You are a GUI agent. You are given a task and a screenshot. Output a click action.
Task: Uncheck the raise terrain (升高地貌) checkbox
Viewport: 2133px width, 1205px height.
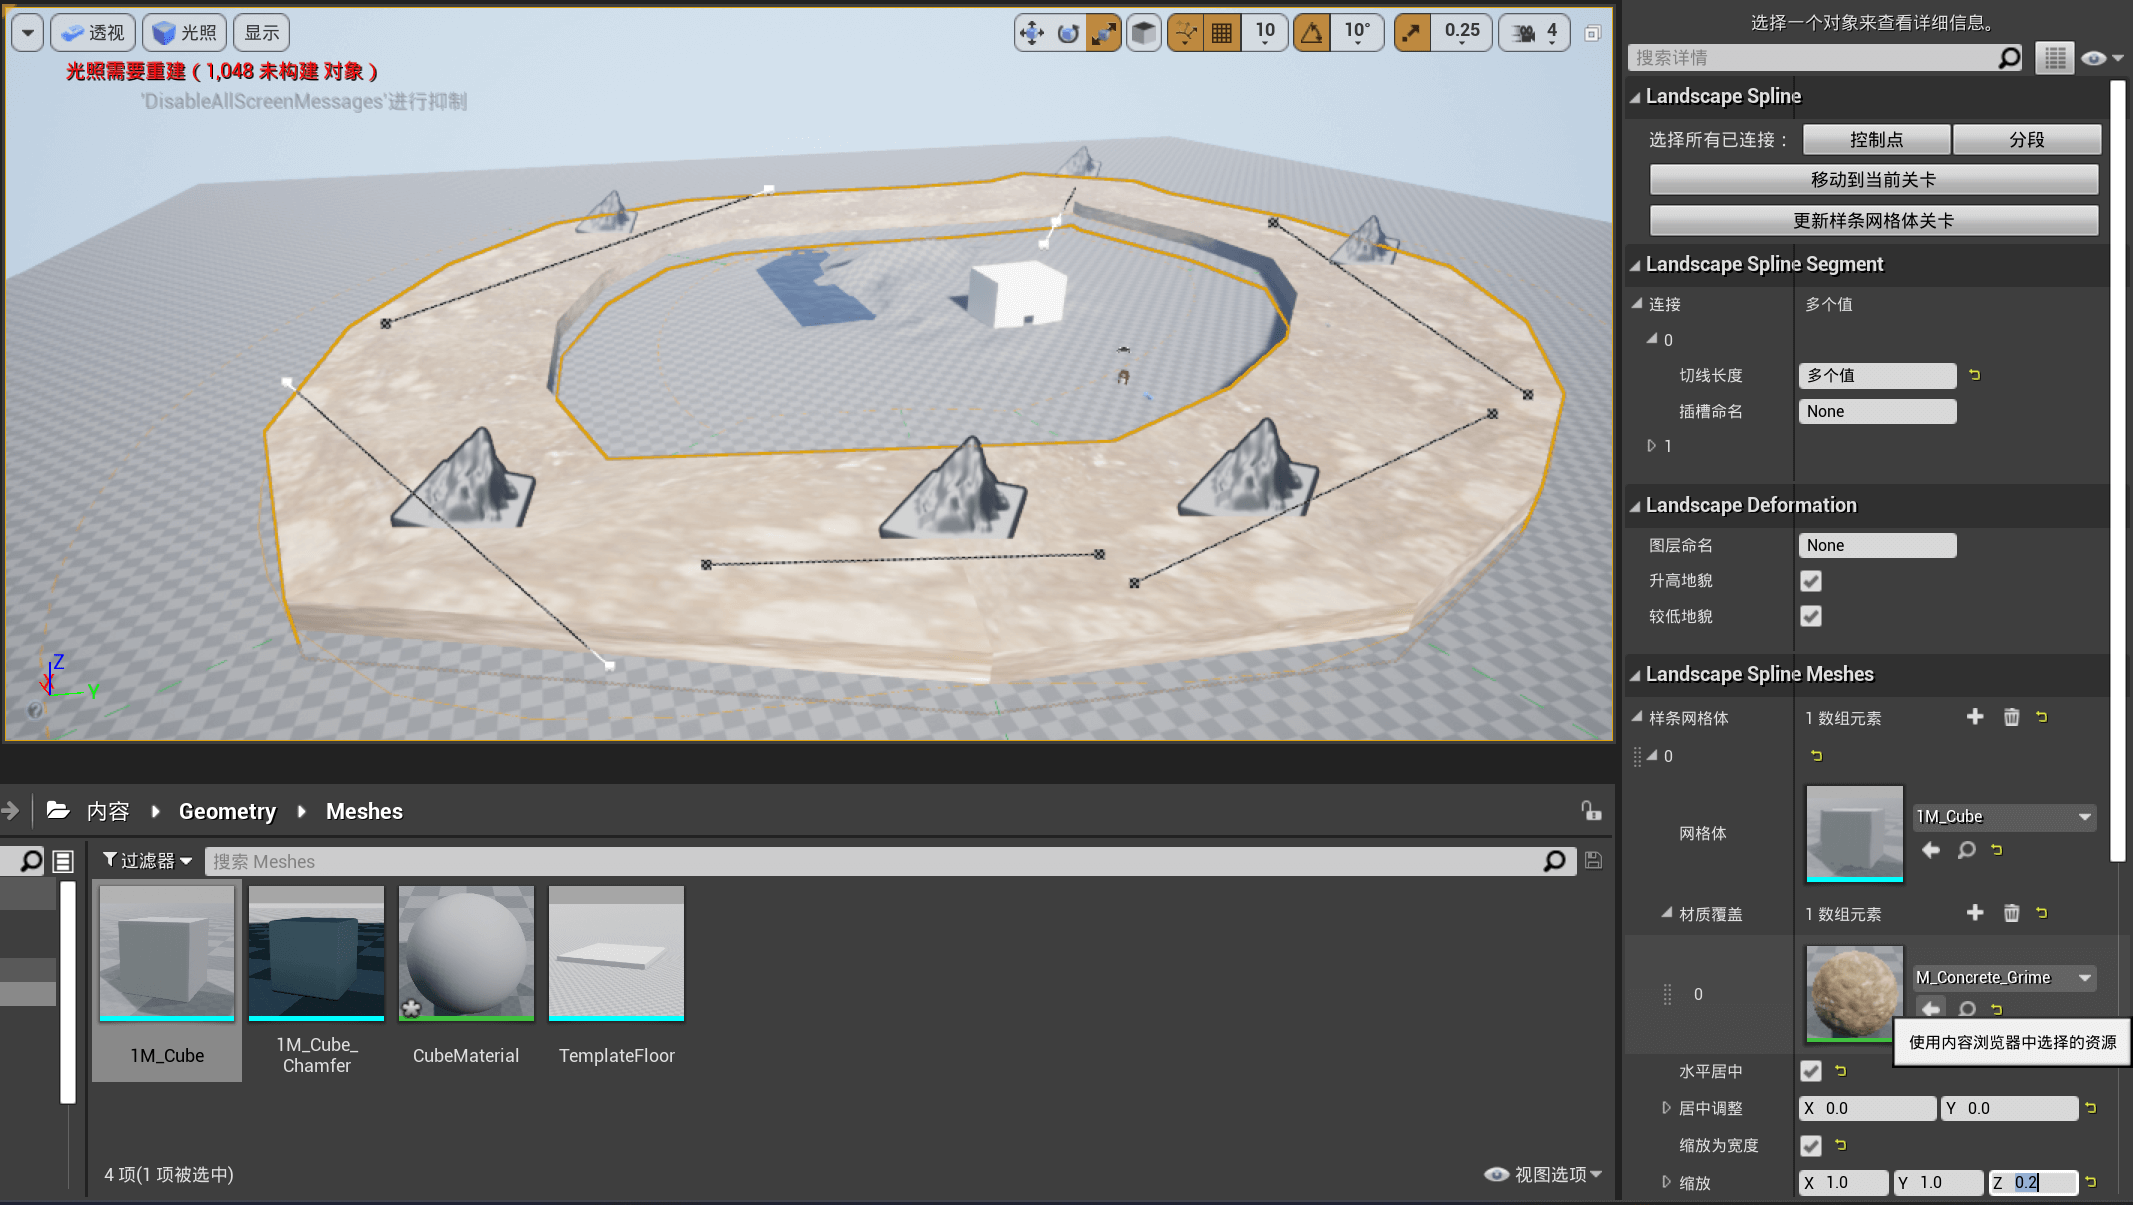(x=1811, y=581)
